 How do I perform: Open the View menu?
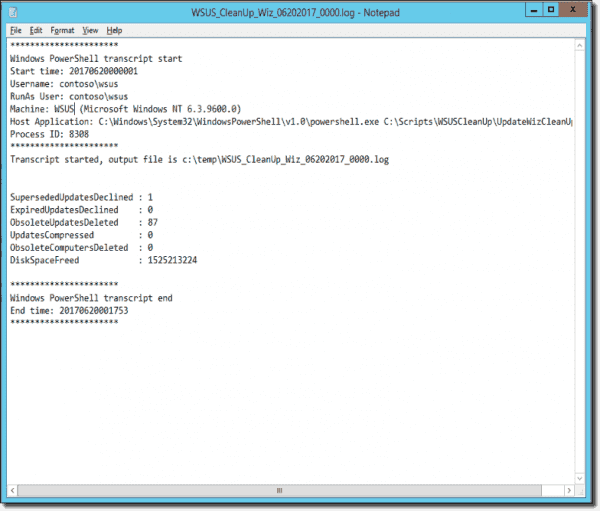(x=90, y=30)
